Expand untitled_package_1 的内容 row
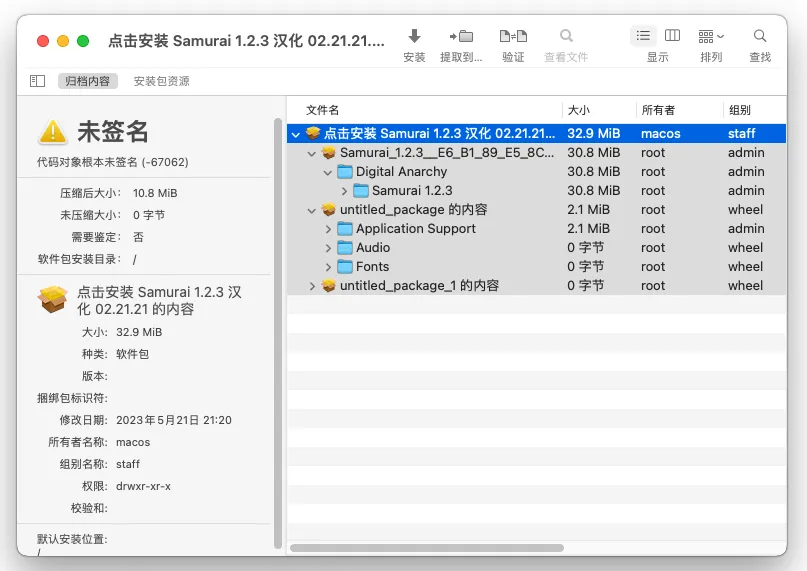The width and height of the screenshot is (807, 571). pos(312,286)
